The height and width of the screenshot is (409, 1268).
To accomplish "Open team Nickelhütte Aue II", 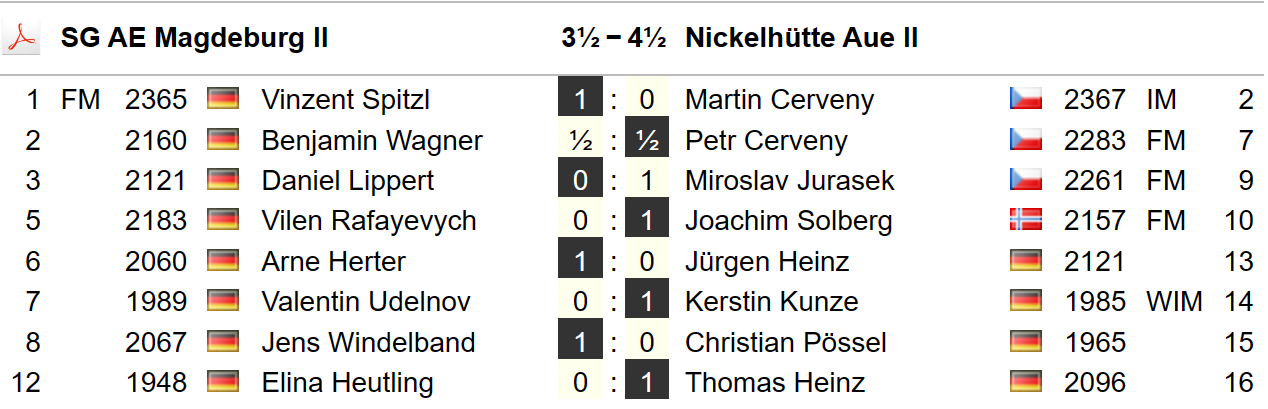I will coord(801,39).
